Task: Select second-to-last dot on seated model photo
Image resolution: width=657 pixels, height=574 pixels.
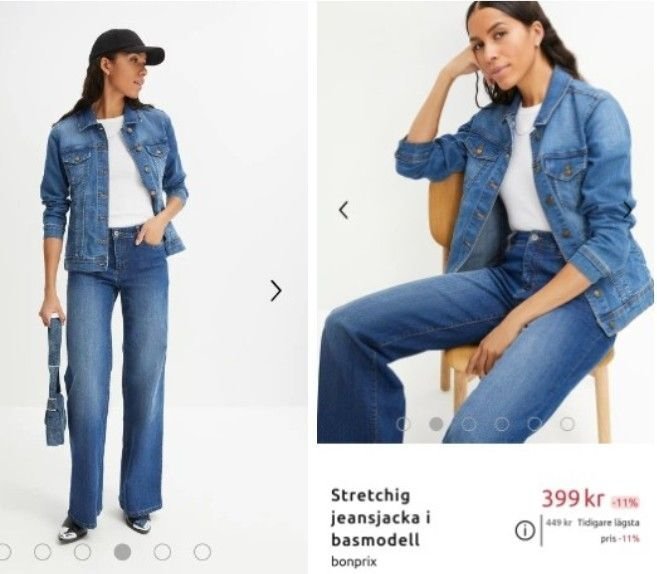Action: click(x=535, y=424)
